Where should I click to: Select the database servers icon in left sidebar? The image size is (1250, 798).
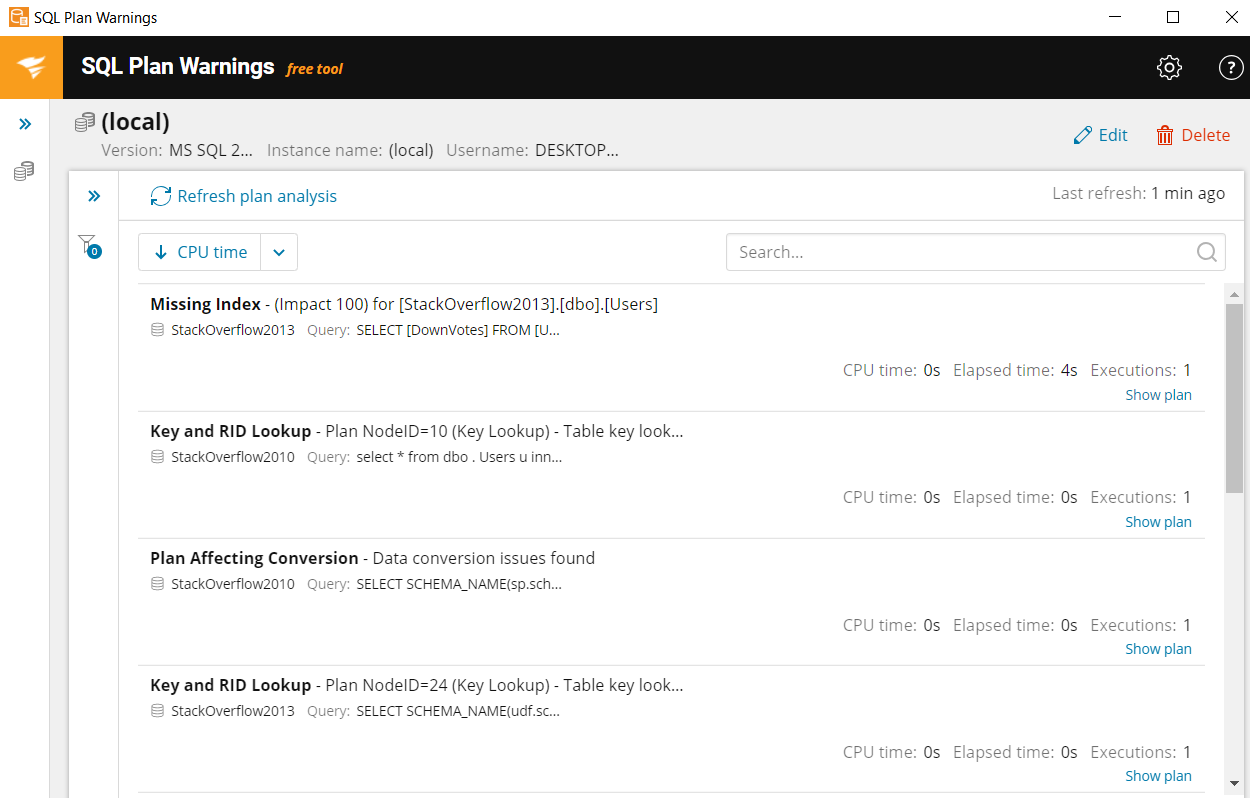(24, 172)
